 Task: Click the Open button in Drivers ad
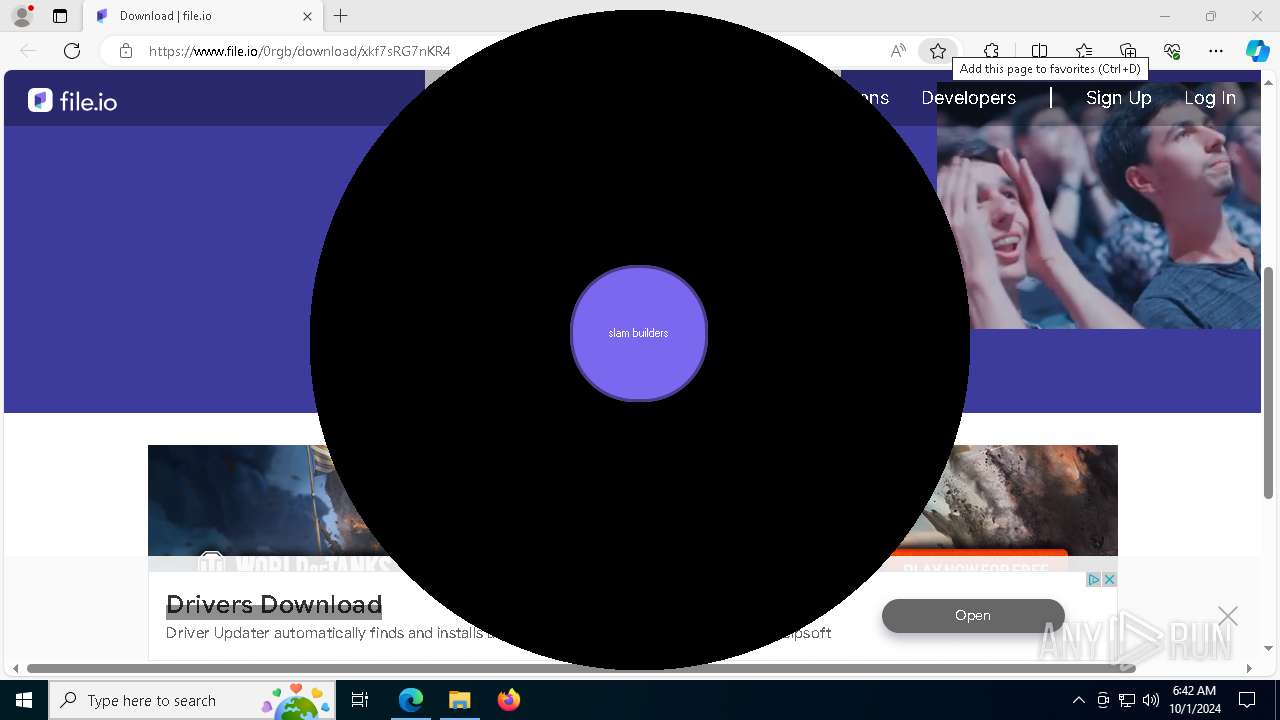[x=973, y=616]
